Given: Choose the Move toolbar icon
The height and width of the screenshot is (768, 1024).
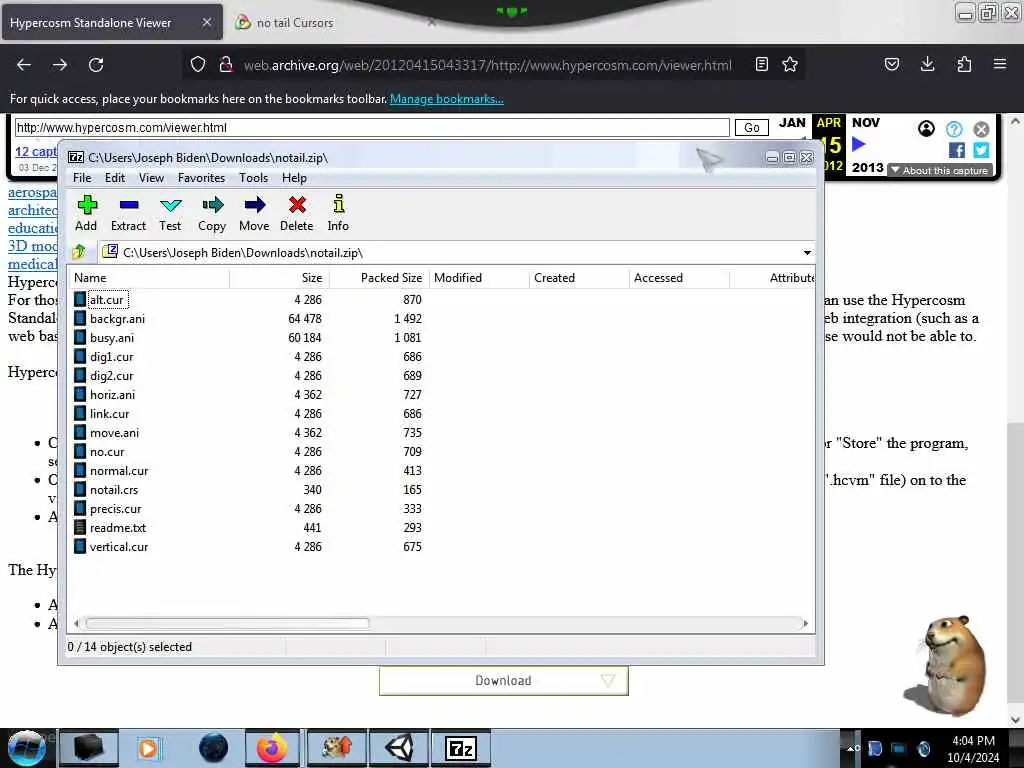Looking at the screenshot, I should tap(254, 213).
